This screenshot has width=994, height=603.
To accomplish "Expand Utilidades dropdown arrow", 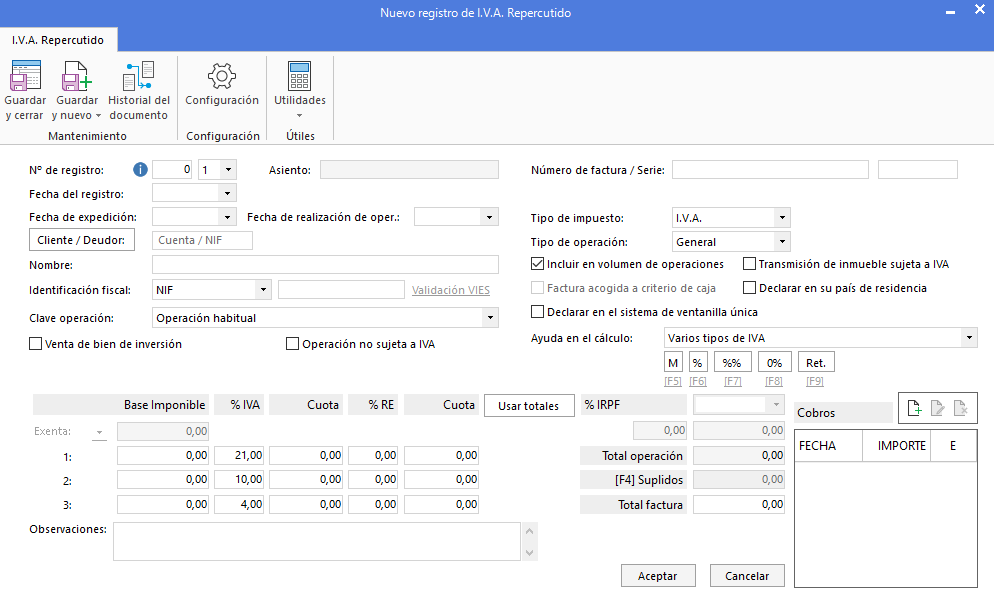I will (x=299, y=115).
